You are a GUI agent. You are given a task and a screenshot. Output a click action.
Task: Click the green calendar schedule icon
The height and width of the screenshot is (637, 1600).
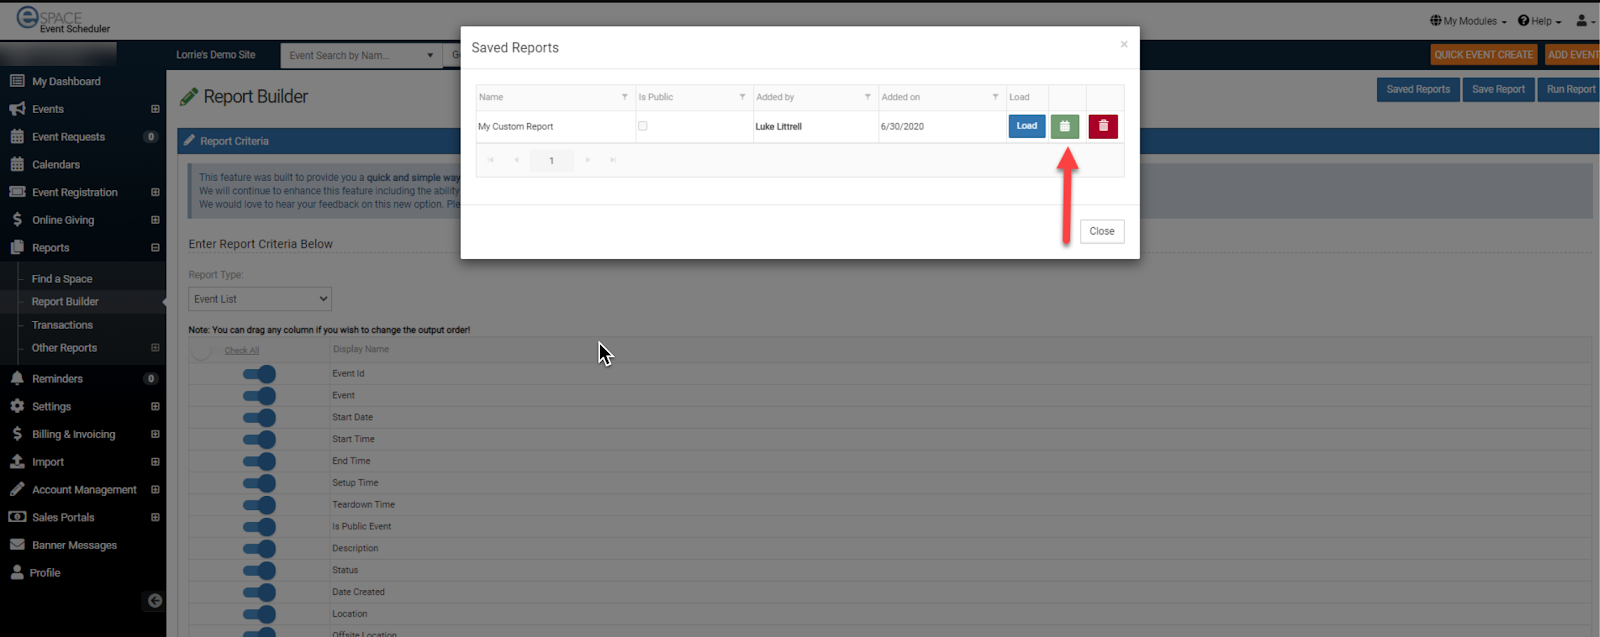(1065, 126)
